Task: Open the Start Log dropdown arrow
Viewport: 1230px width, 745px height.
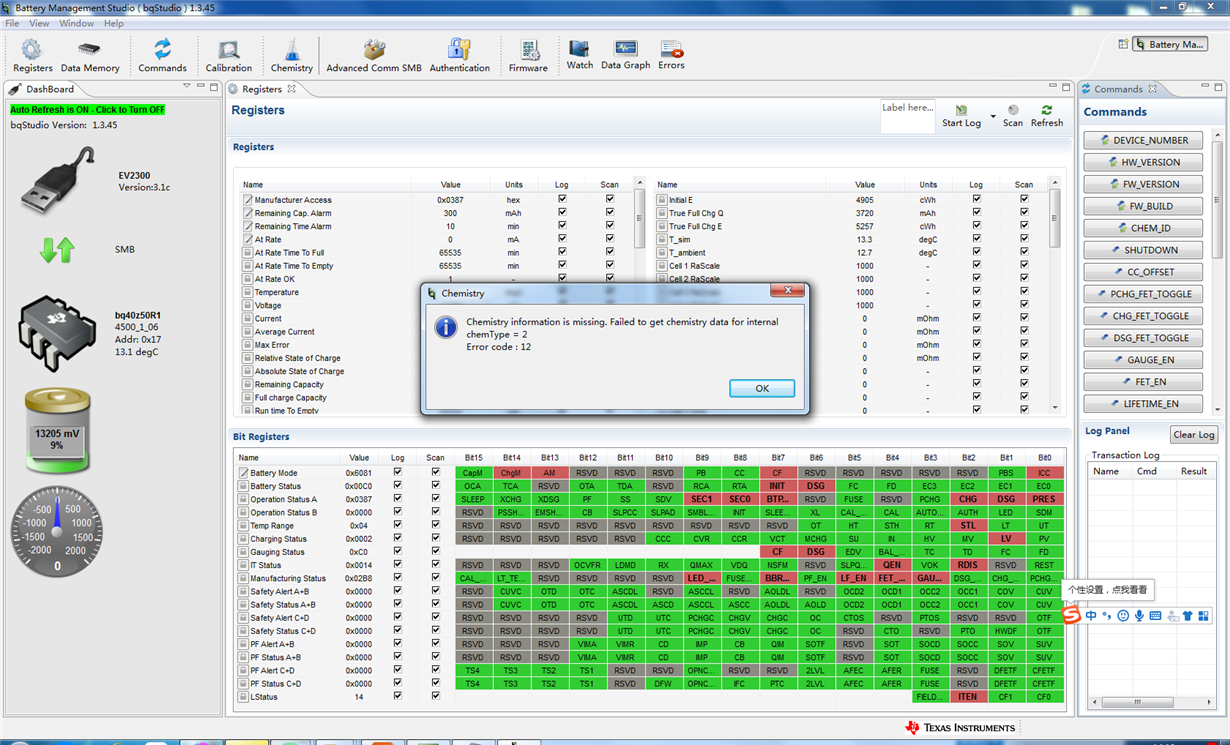Action: (993, 117)
